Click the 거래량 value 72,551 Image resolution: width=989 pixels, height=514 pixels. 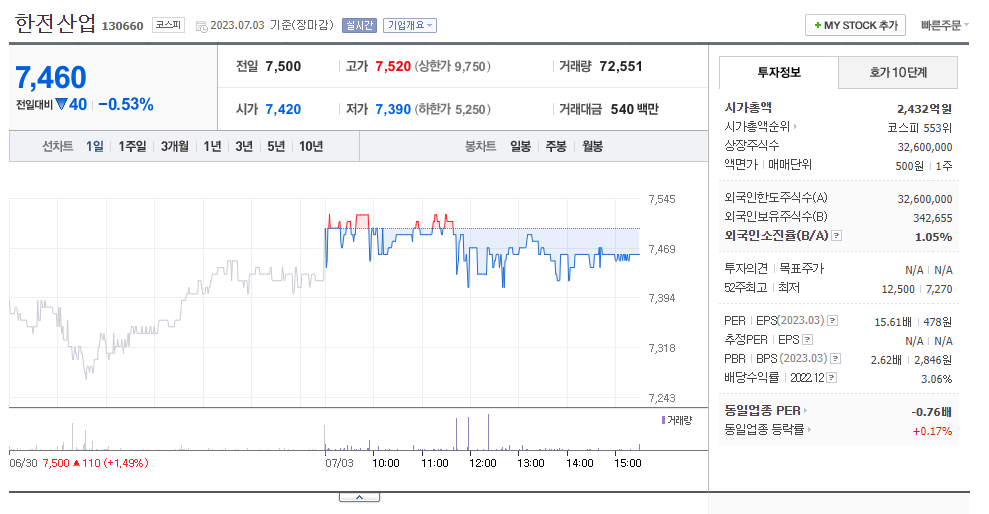click(x=621, y=66)
